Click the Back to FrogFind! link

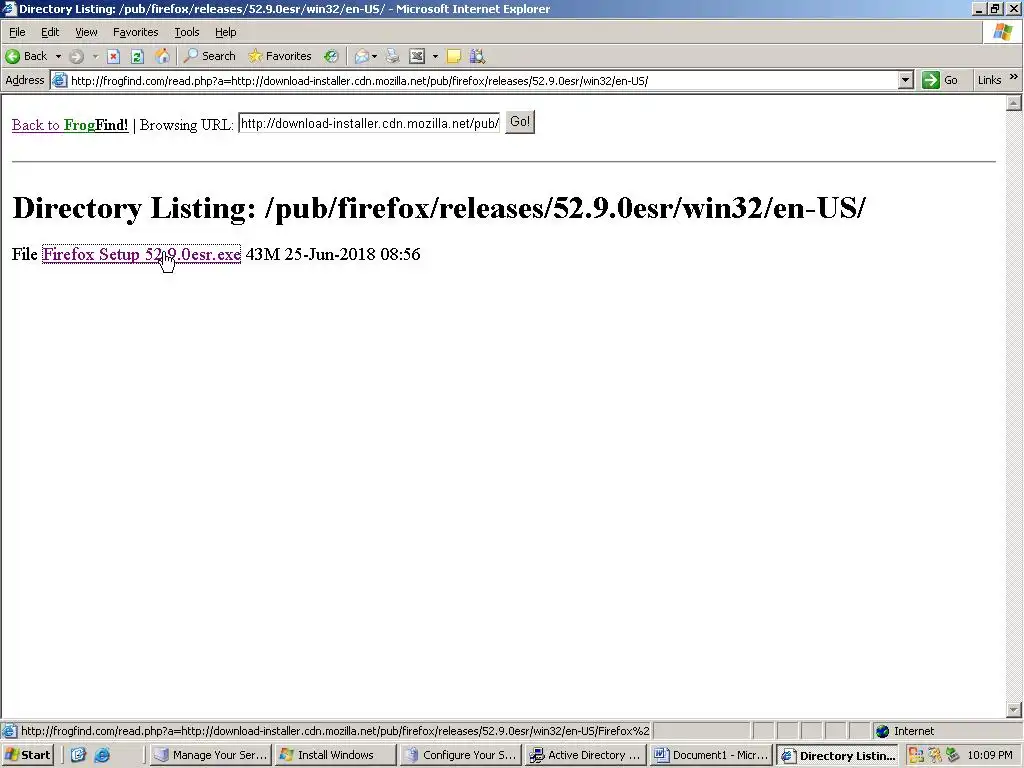(70, 125)
